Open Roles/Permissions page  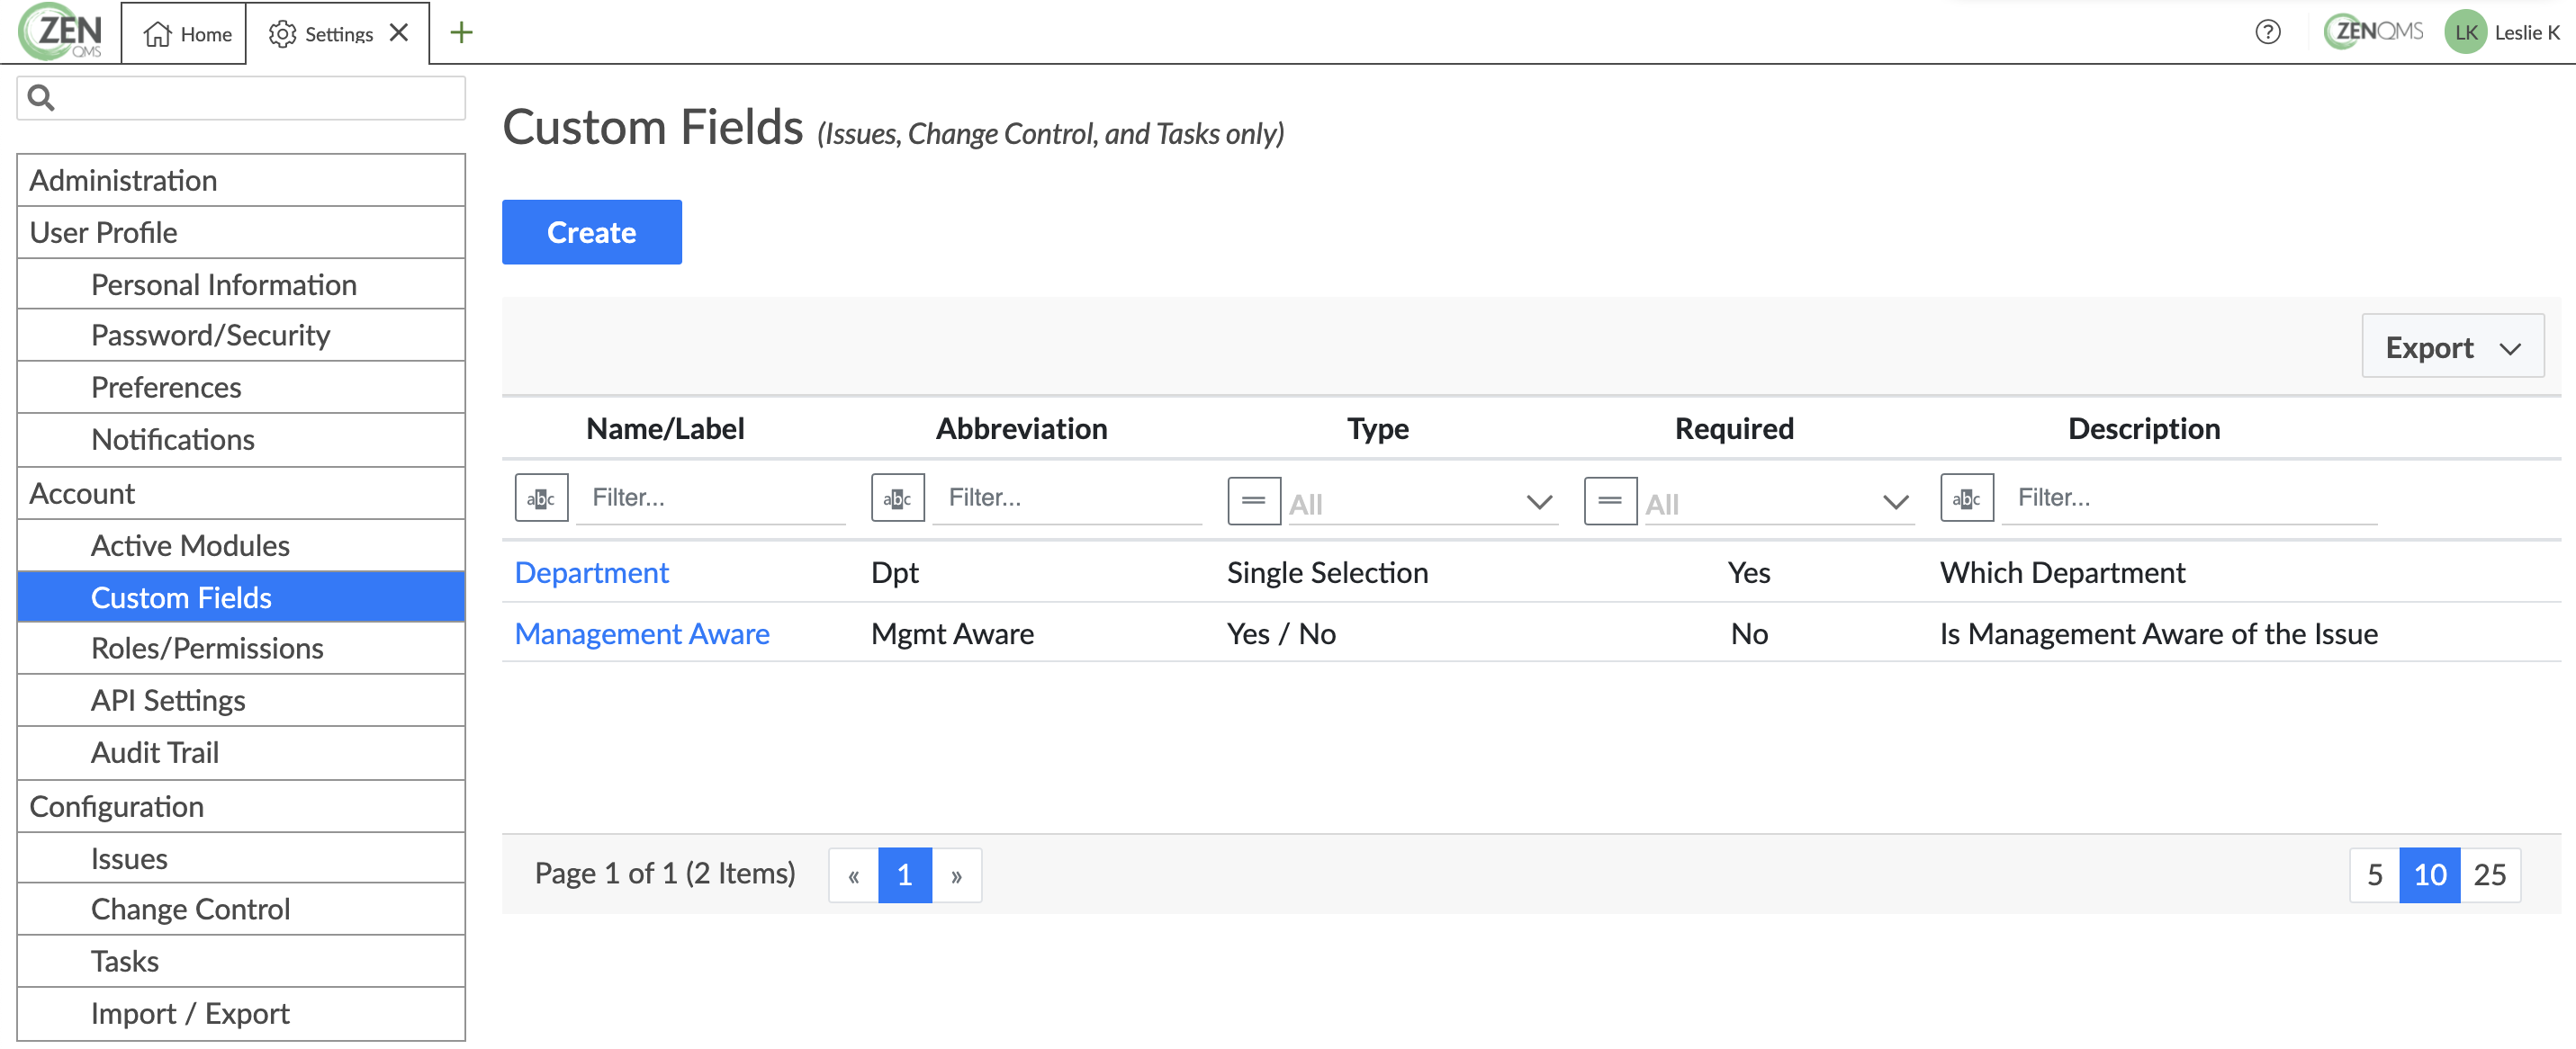point(241,648)
